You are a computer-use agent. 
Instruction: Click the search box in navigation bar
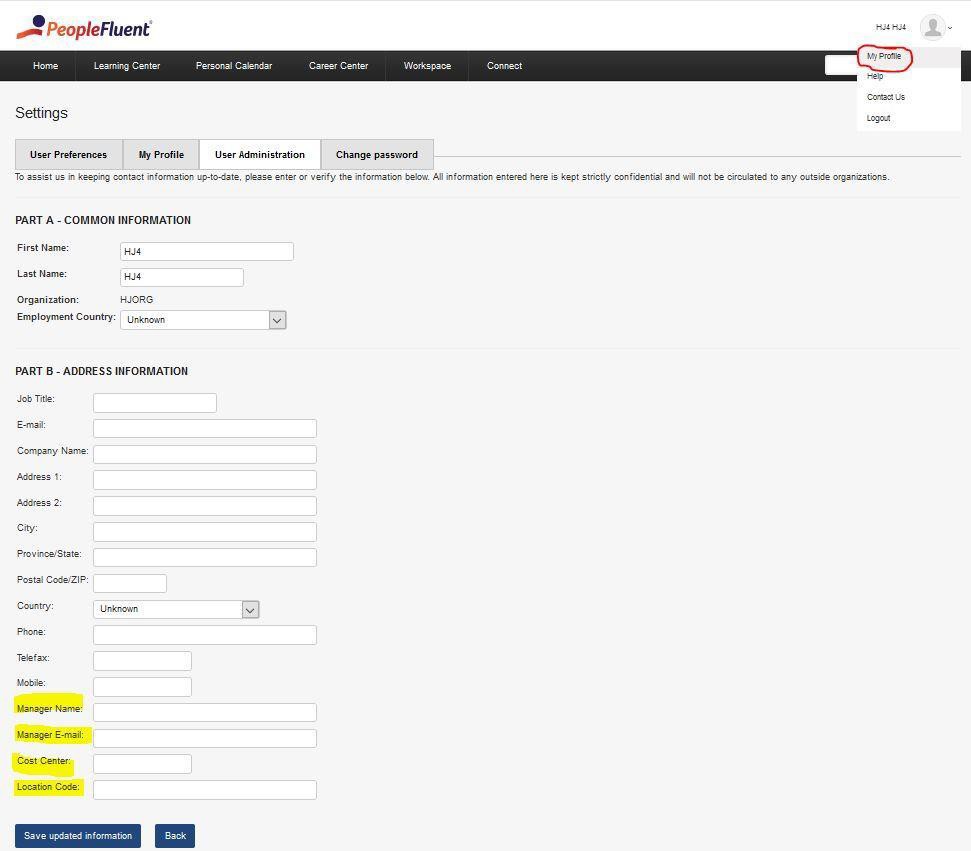coord(842,65)
